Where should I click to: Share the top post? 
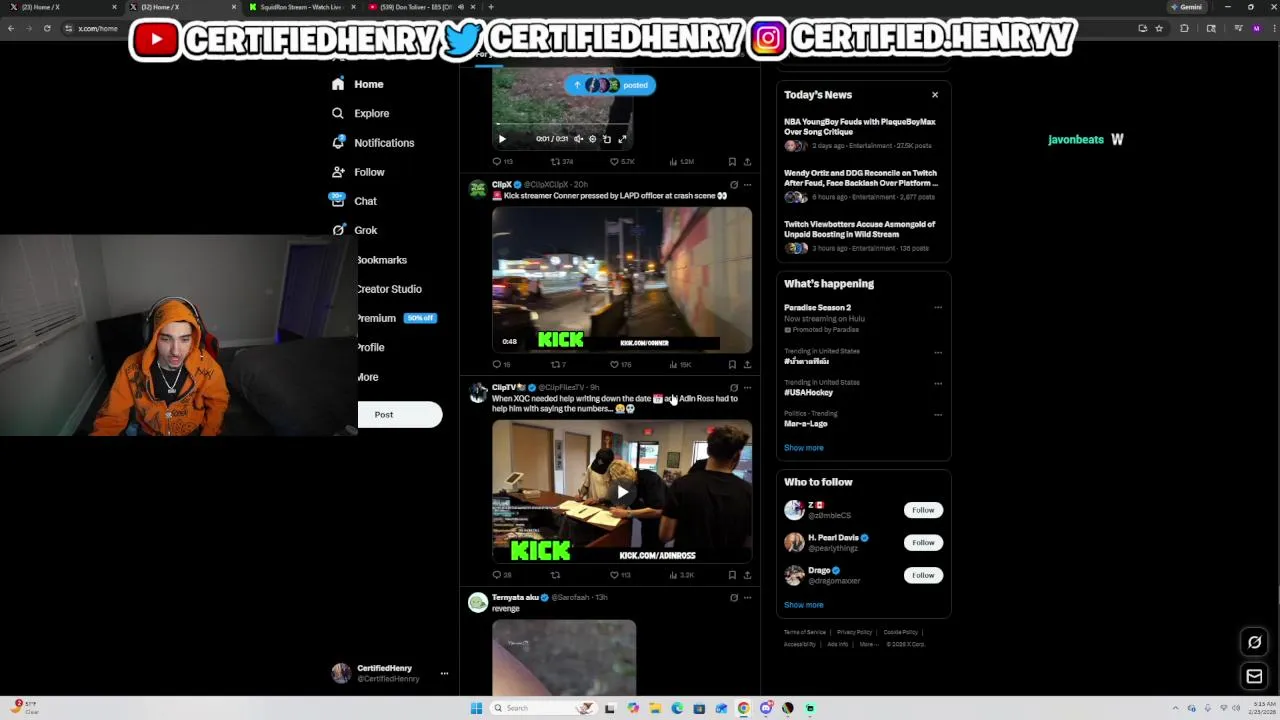(747, 161)
